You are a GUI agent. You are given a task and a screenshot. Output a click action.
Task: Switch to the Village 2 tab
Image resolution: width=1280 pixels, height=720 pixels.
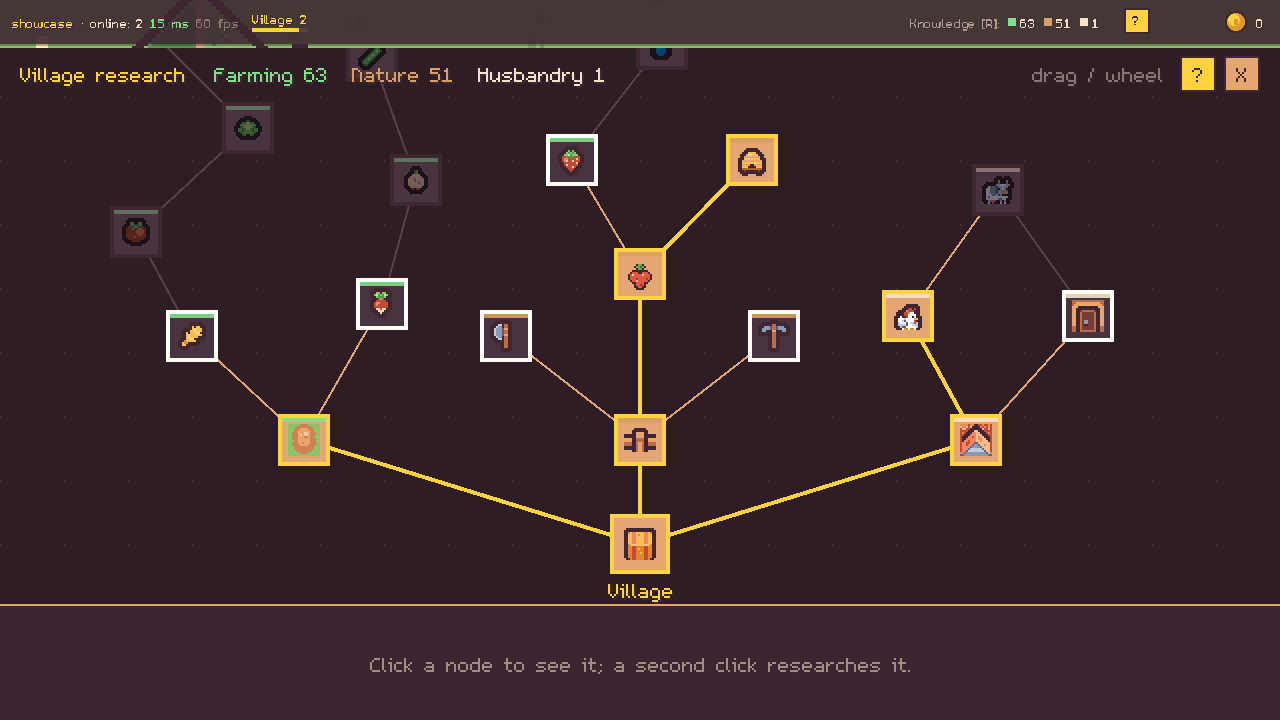pyautogui.click(x=279, y=21)
